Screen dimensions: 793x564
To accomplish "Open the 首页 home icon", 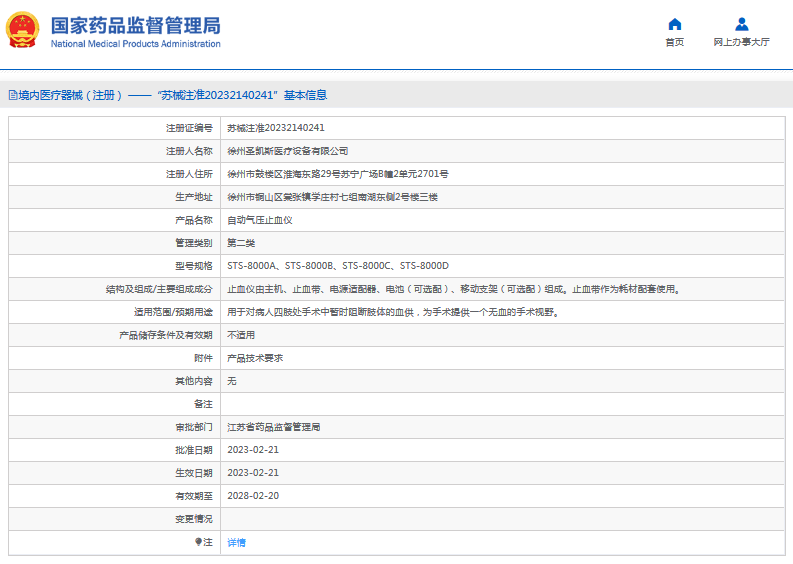I will click(675, 24).
